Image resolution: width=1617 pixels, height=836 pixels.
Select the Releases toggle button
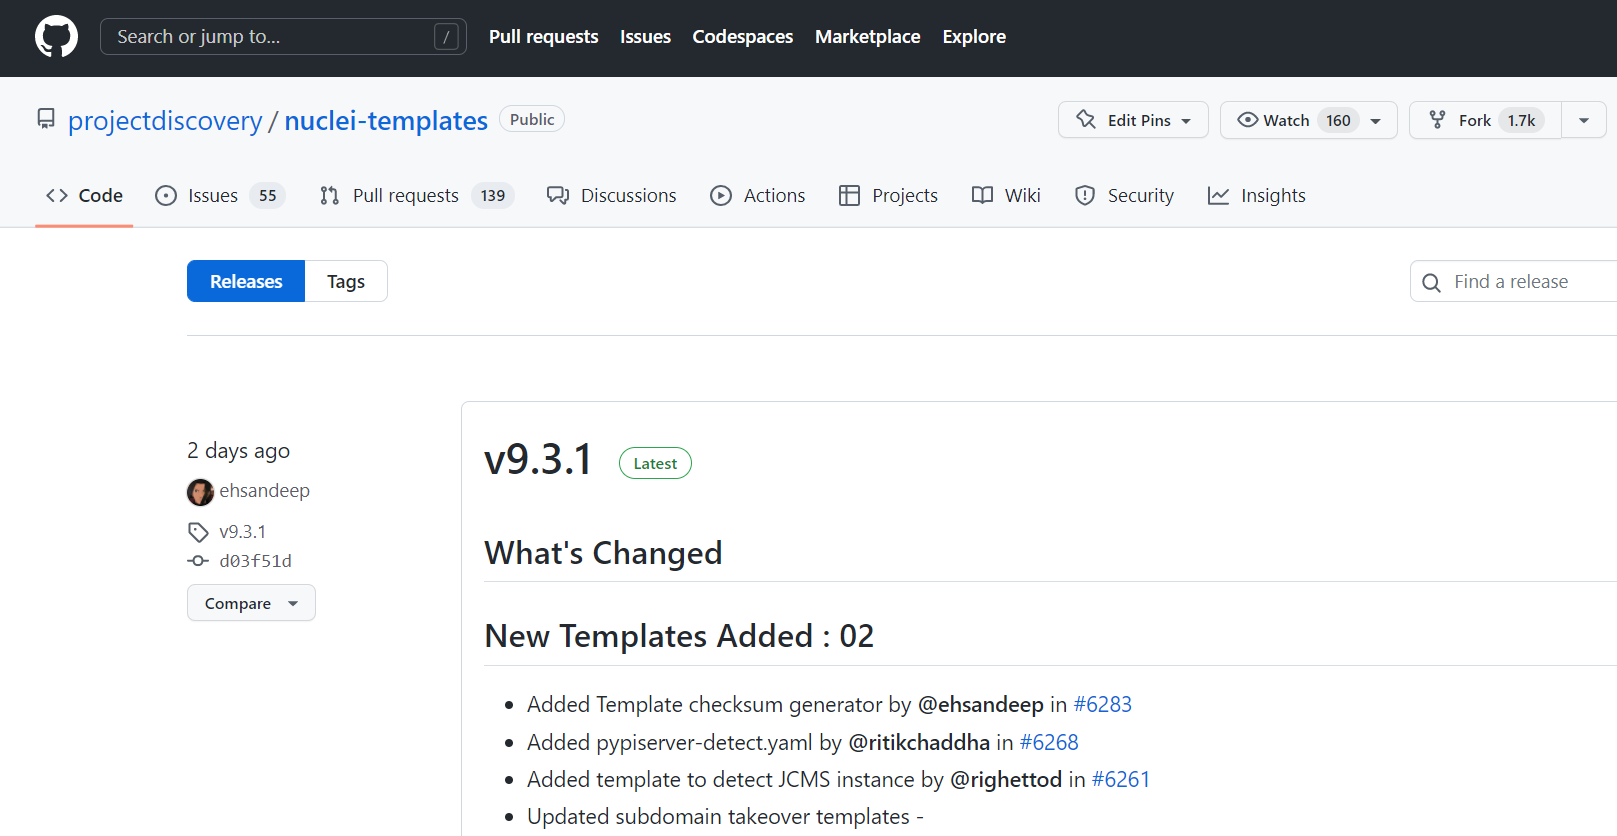[x=246, y=282]
